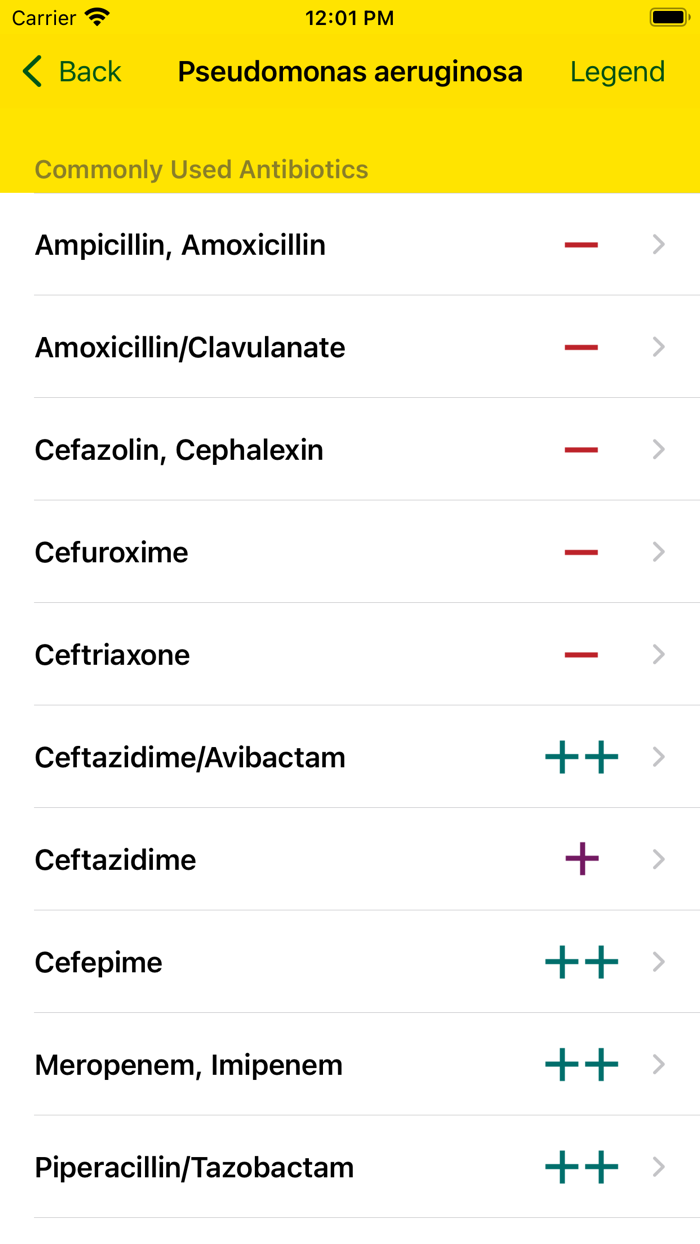Viewport: 700px width, 1244px height.
Task: Expand the Ceftriaxone row disclosure arrow
Action: click(658, 654)
